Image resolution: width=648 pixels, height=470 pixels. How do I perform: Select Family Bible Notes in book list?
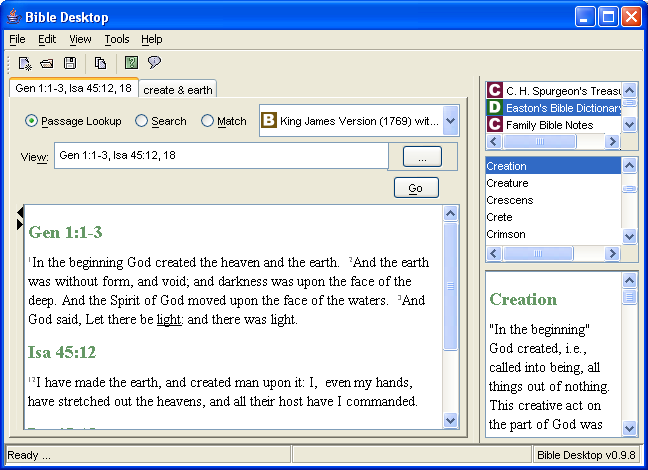(553, 124)
